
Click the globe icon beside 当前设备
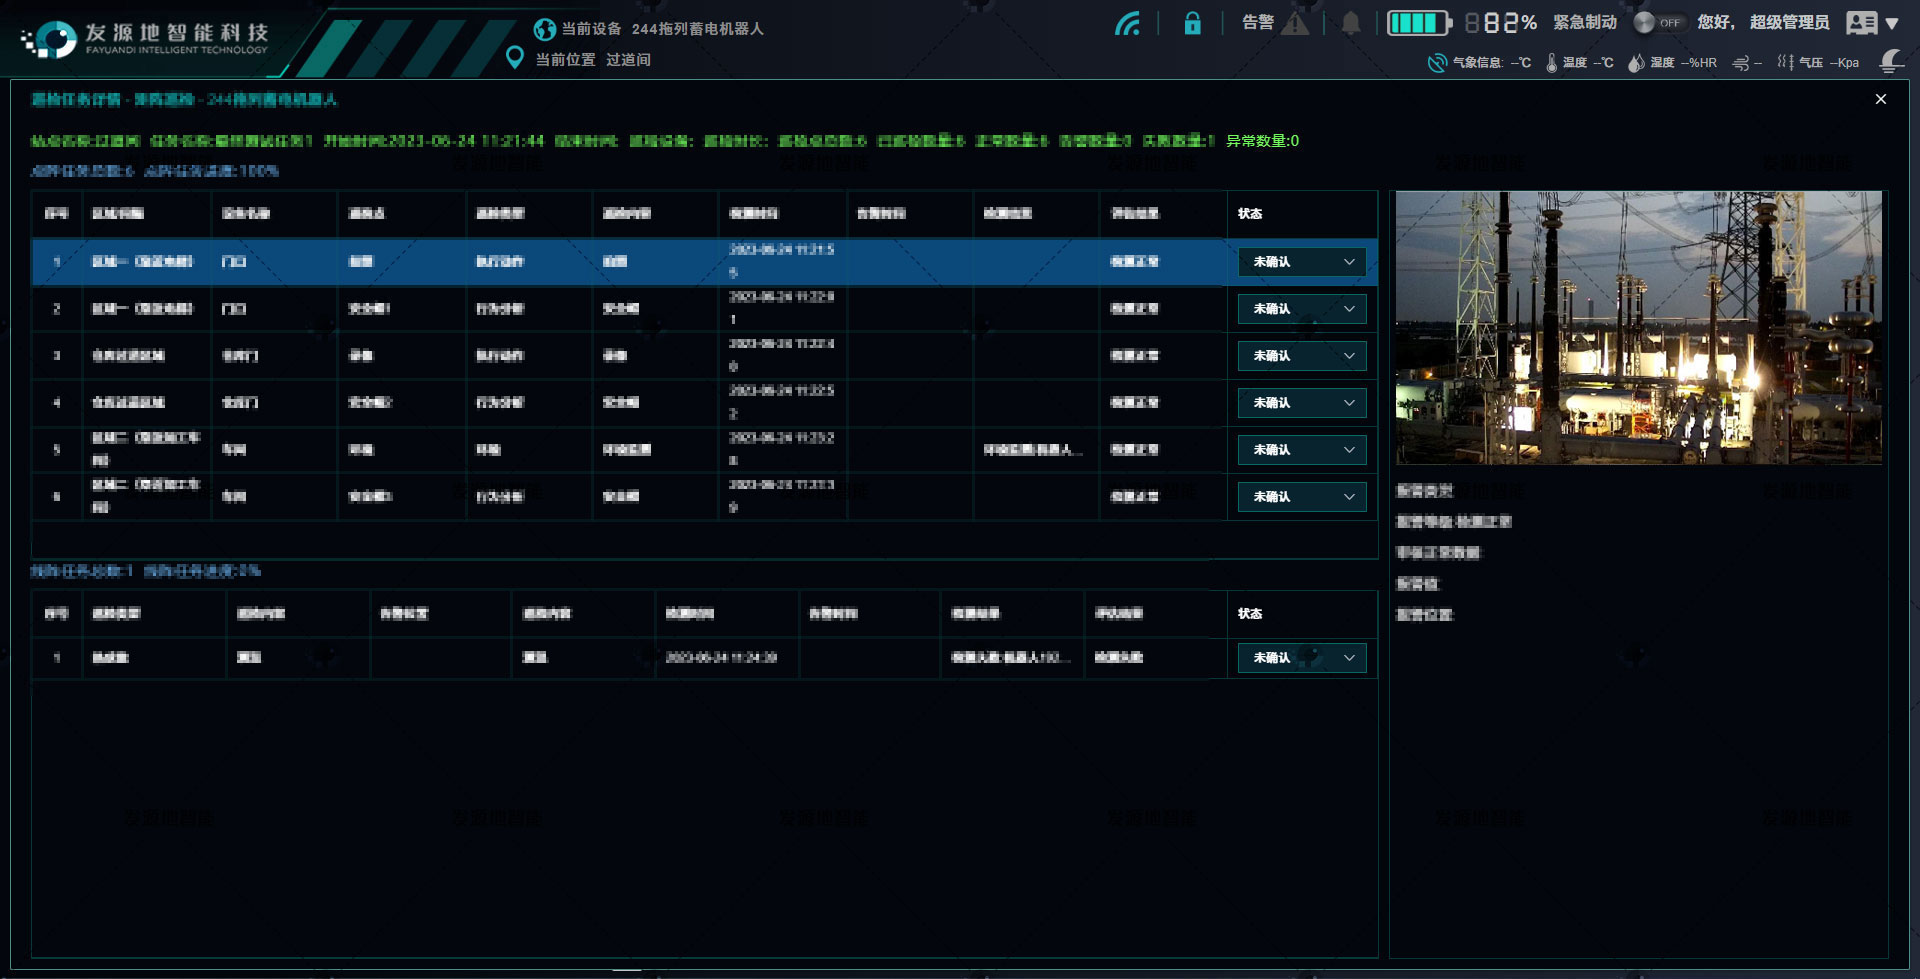pyautogui.click(x=544, y=29)
